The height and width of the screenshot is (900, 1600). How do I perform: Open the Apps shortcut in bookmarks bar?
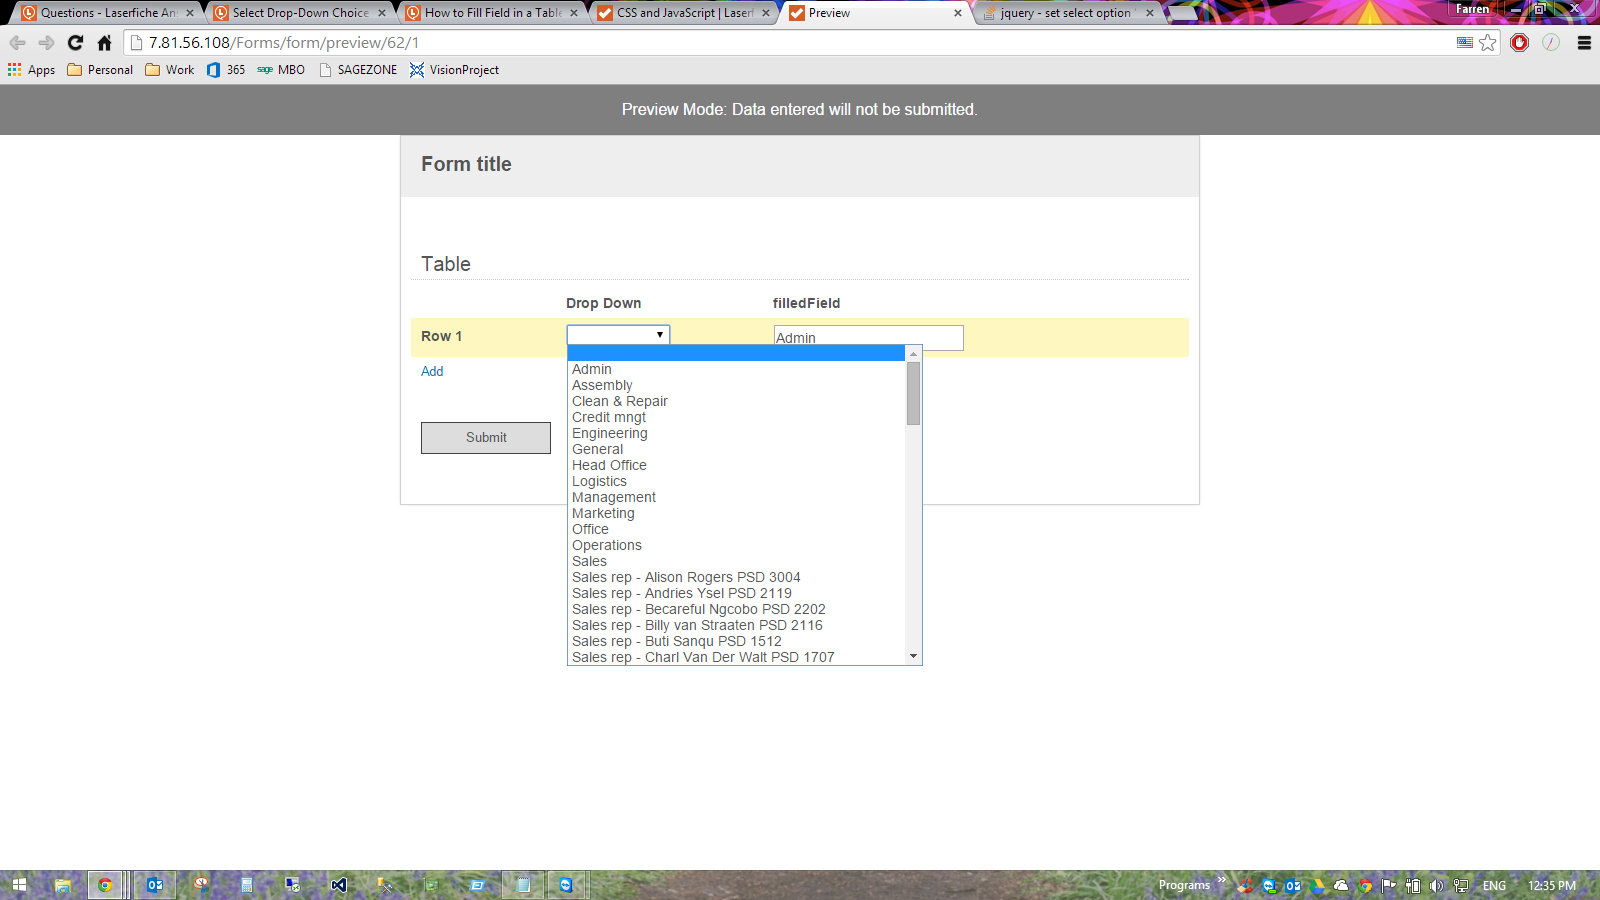coord(31,70)
